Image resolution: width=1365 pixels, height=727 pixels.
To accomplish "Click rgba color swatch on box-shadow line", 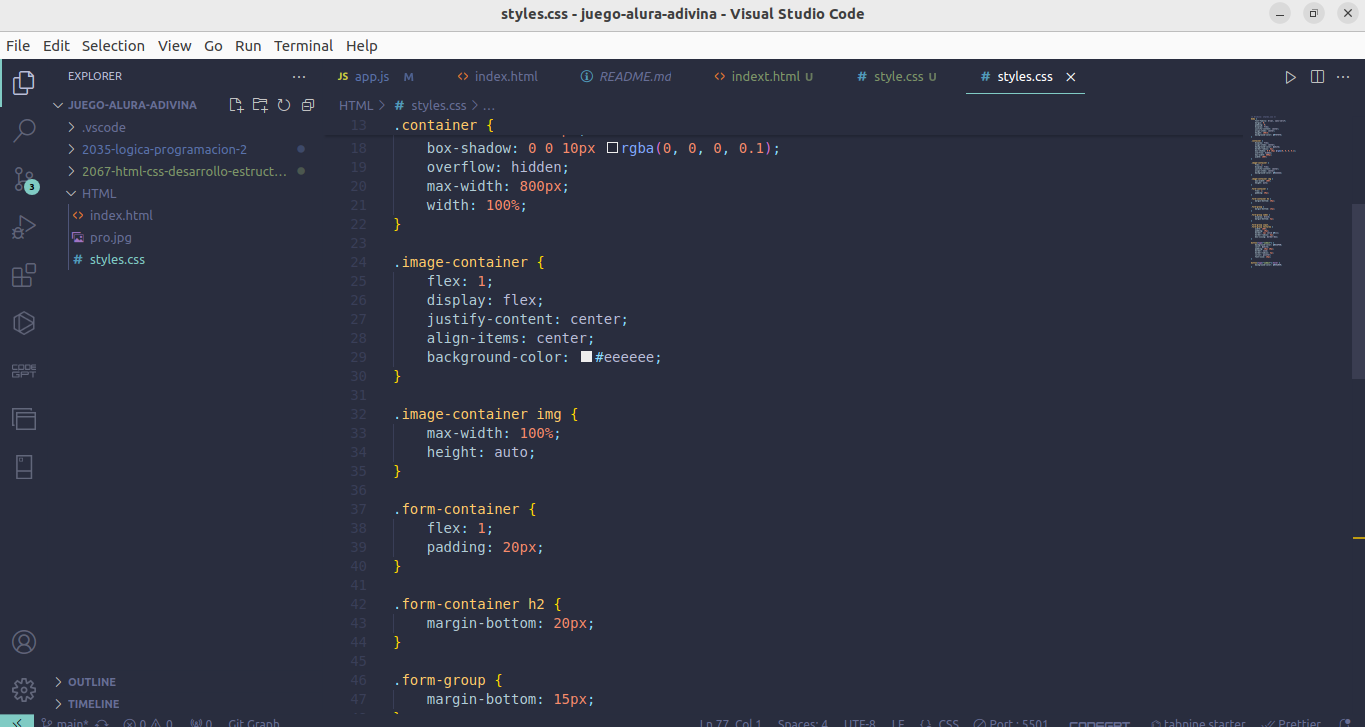I will pyautogui.click(x=613, y=148).
